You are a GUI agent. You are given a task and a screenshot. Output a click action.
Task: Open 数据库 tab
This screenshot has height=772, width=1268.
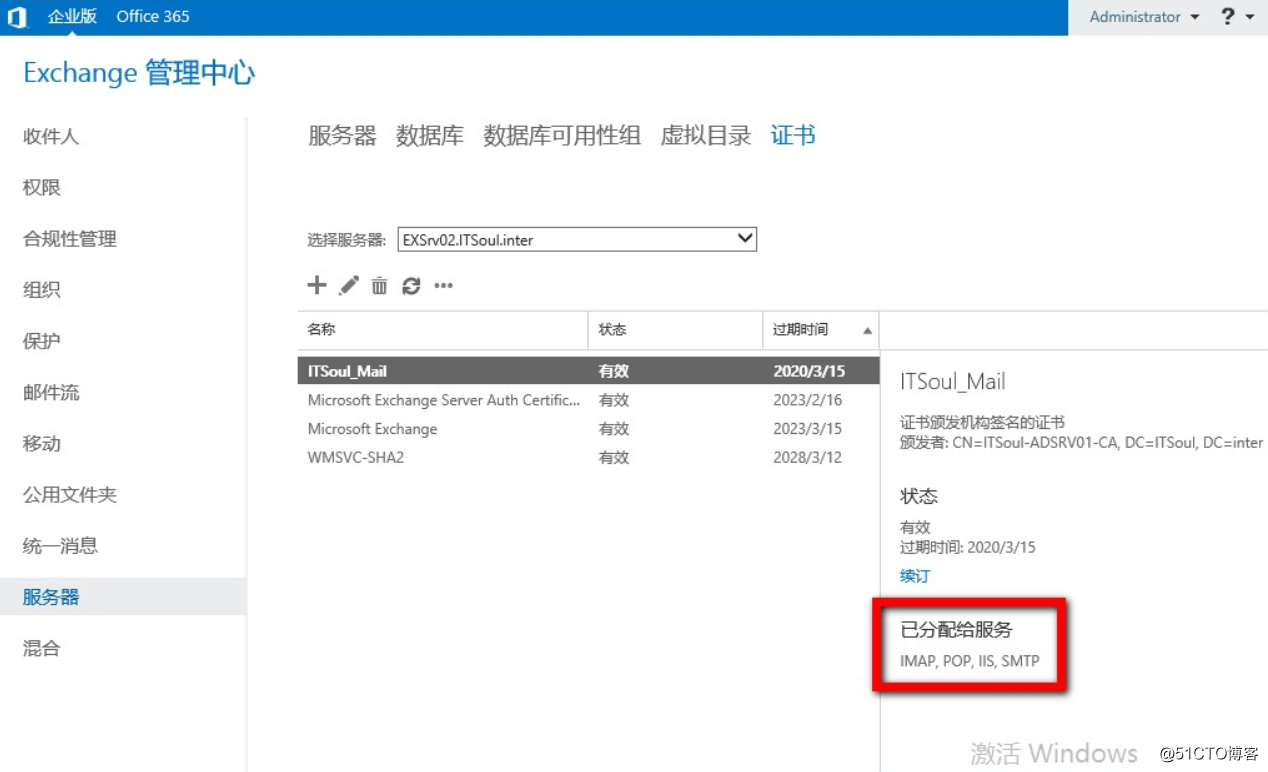coord(430,136)
